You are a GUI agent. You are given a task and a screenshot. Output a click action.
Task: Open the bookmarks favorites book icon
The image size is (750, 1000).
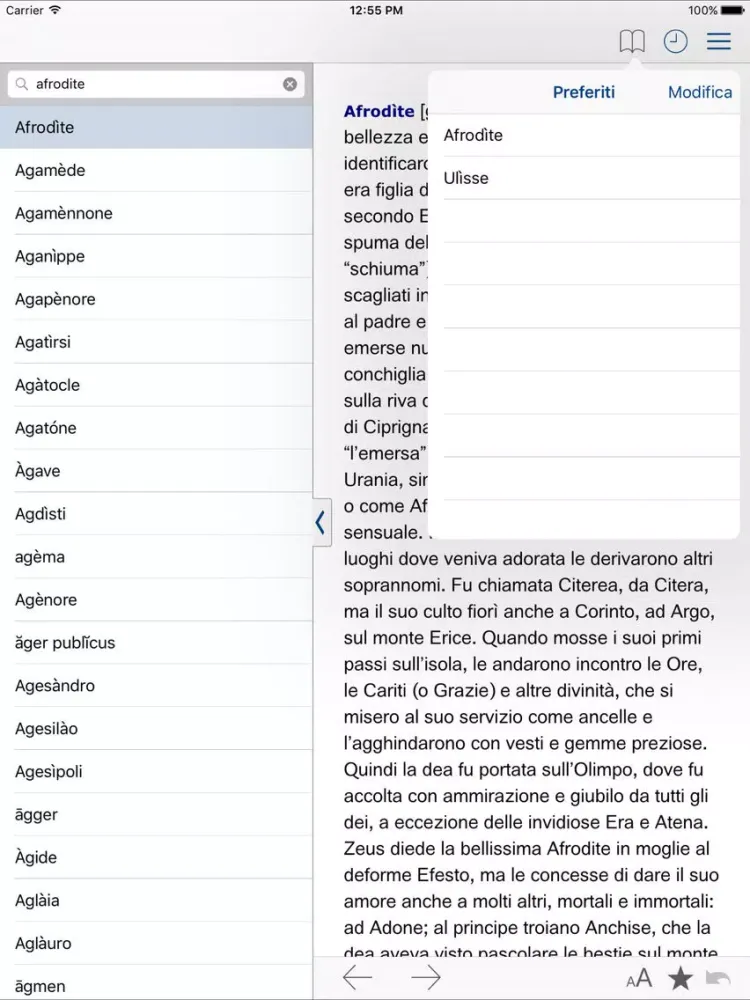(x=632, y=41)
